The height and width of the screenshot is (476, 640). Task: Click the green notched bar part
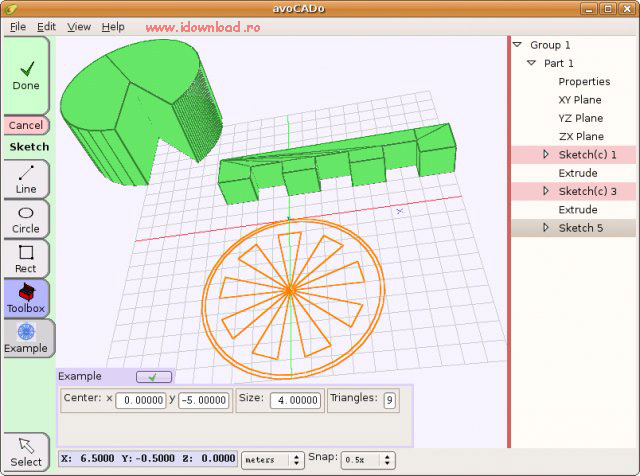click(x=337, y=163)
